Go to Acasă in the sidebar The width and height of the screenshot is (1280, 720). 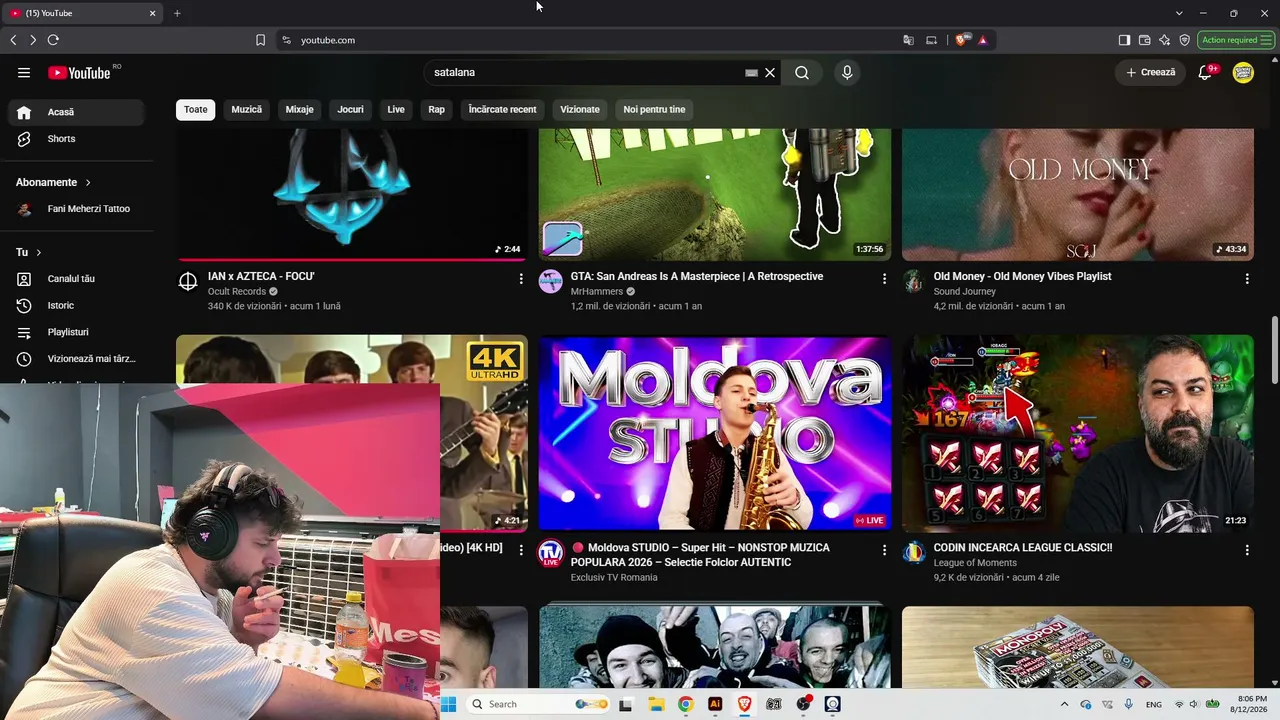coord(76,112)
